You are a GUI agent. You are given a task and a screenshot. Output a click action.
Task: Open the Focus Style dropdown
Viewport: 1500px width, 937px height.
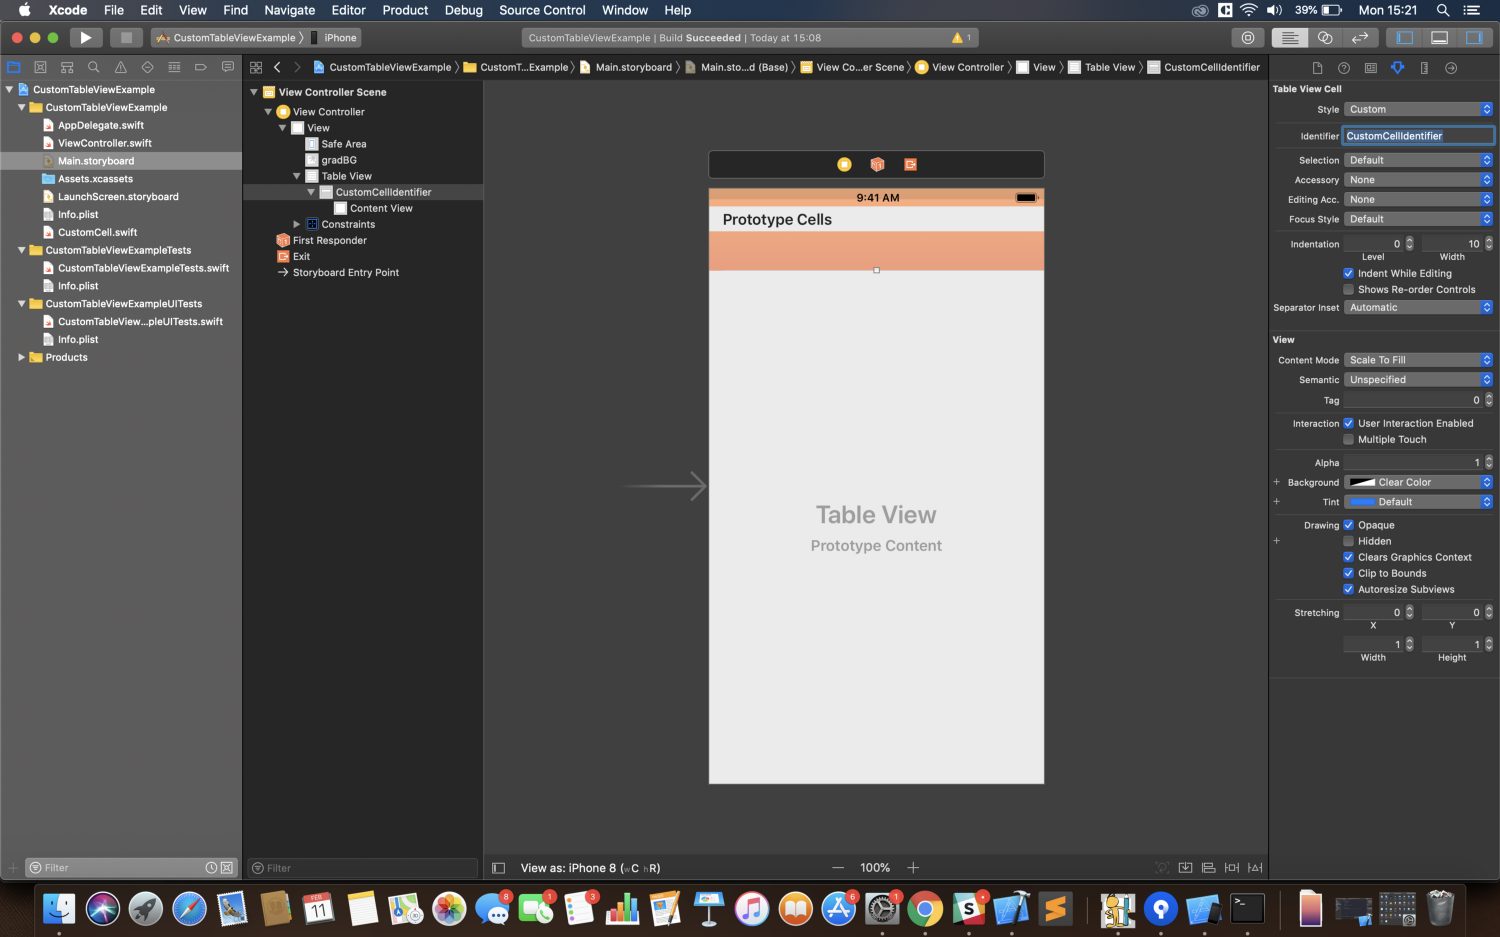coord(1418,219)
